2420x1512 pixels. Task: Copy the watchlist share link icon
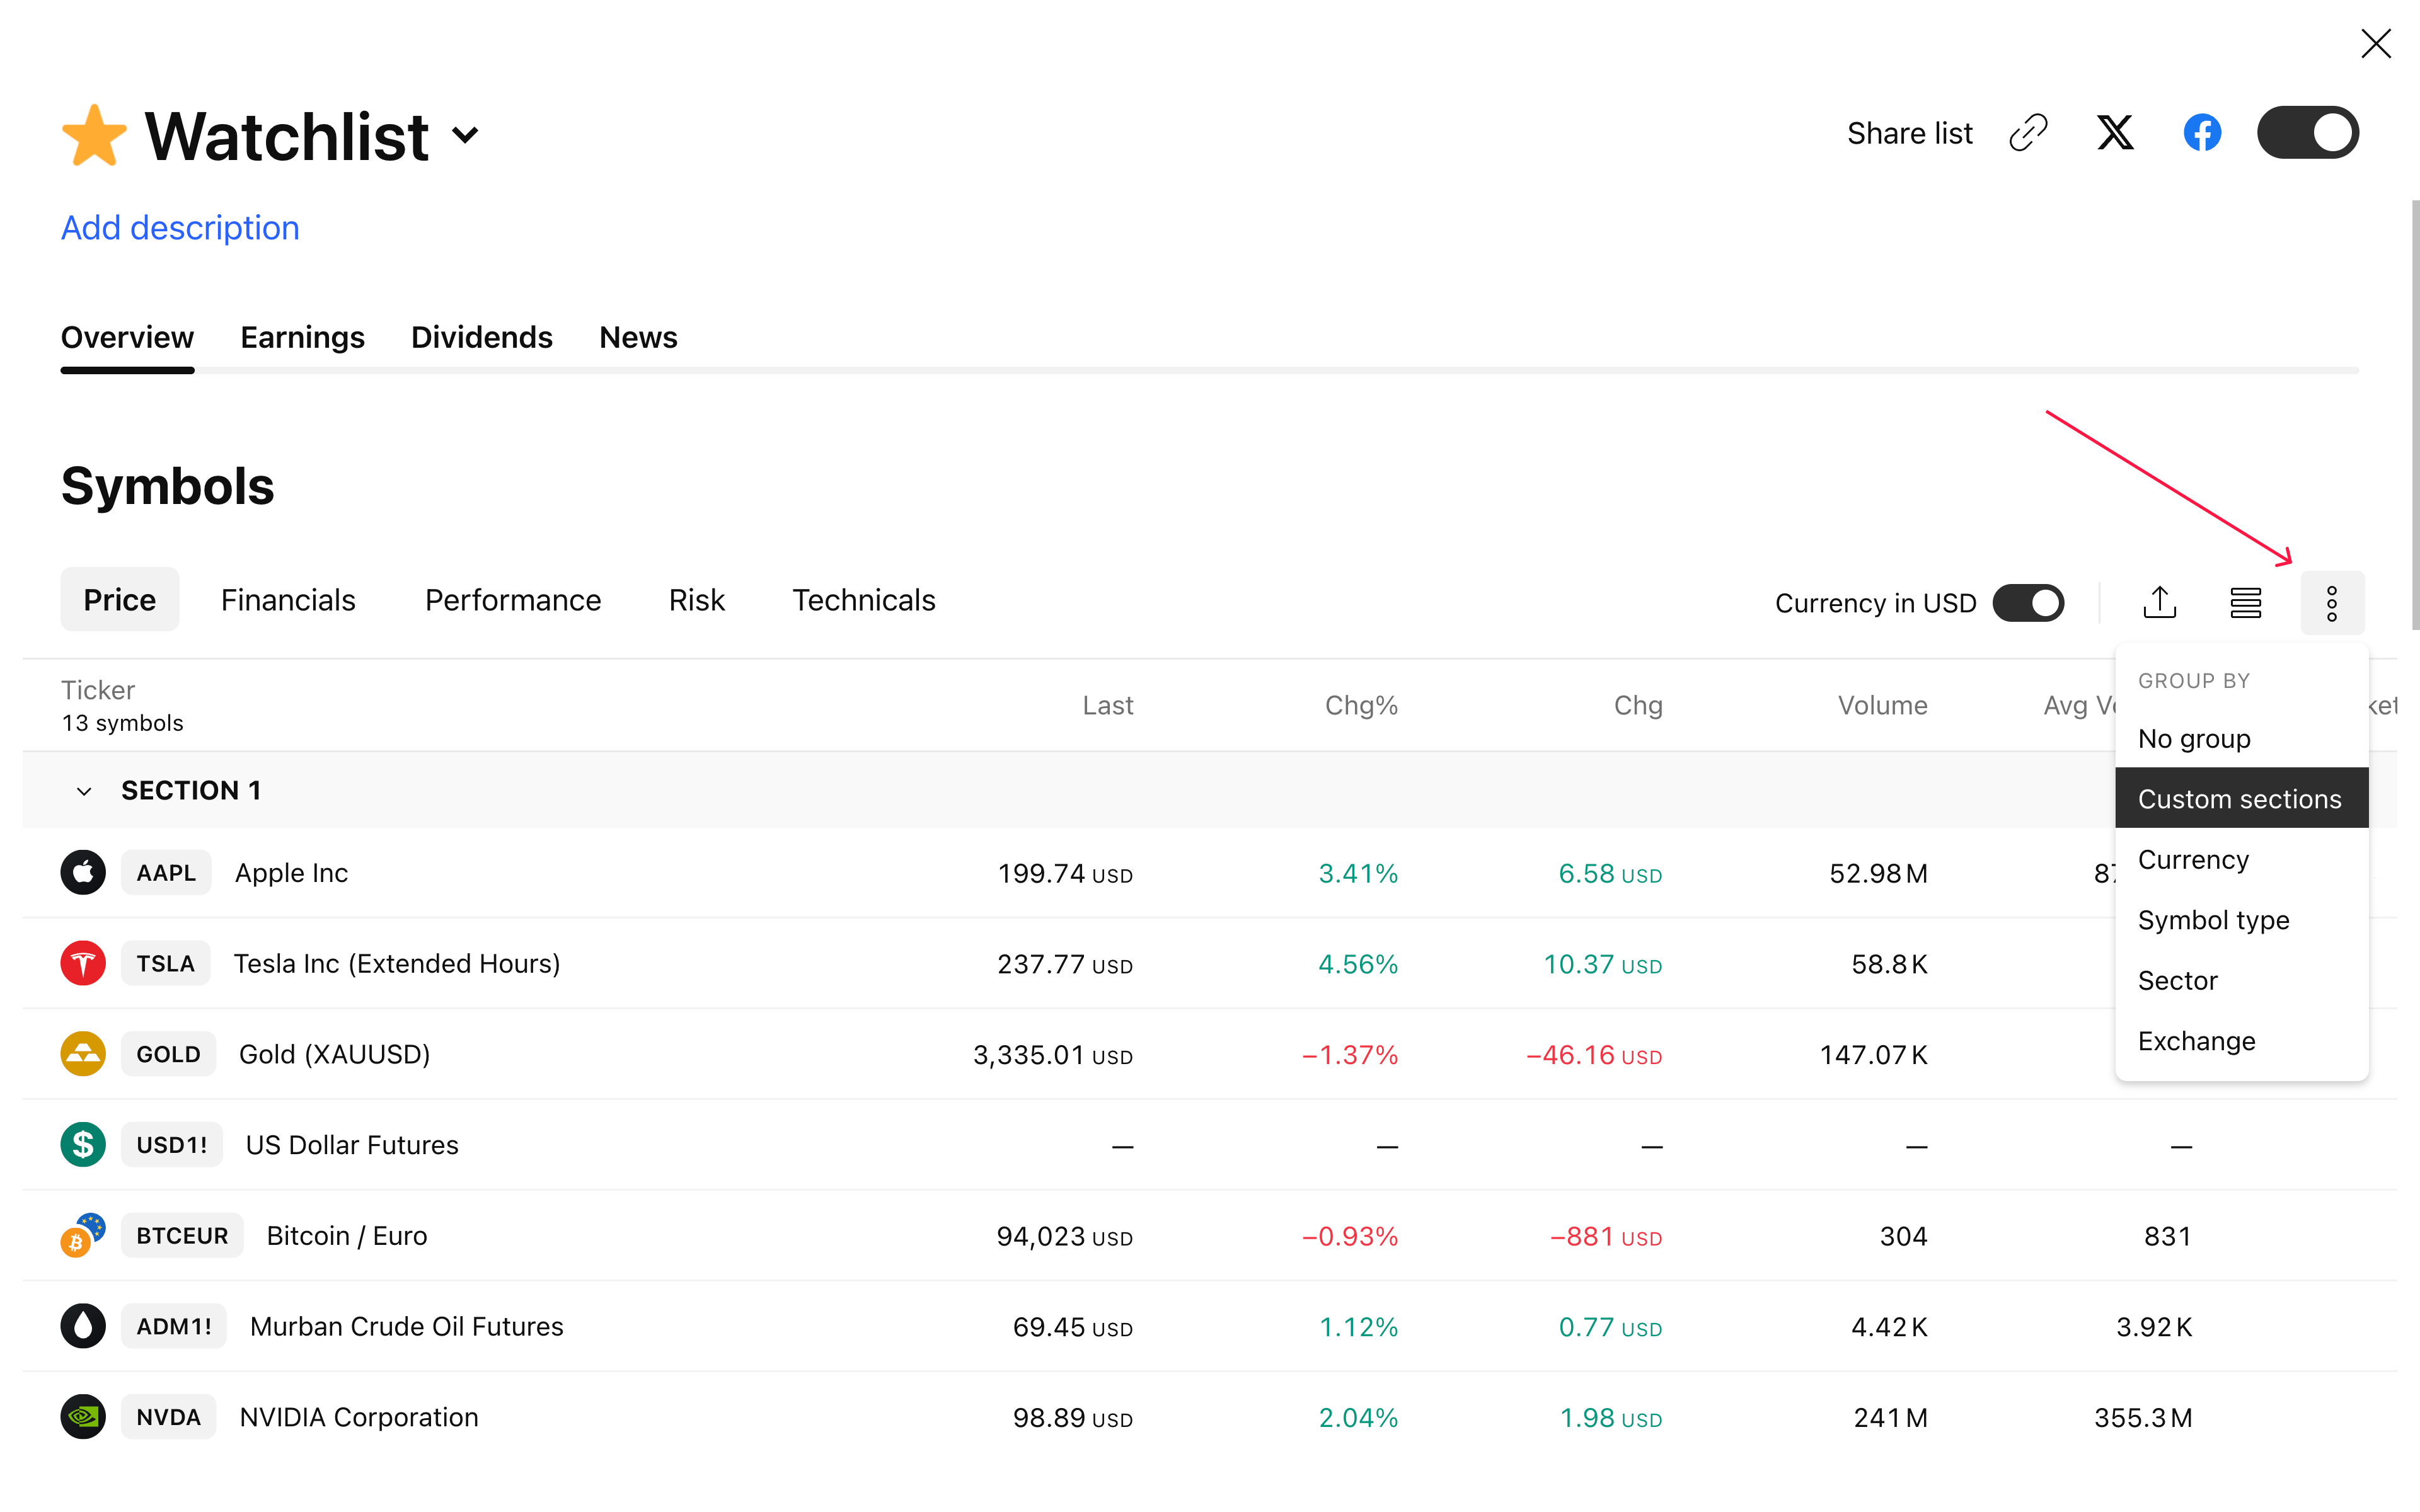pyautogui.click(x=2028, y=133)
